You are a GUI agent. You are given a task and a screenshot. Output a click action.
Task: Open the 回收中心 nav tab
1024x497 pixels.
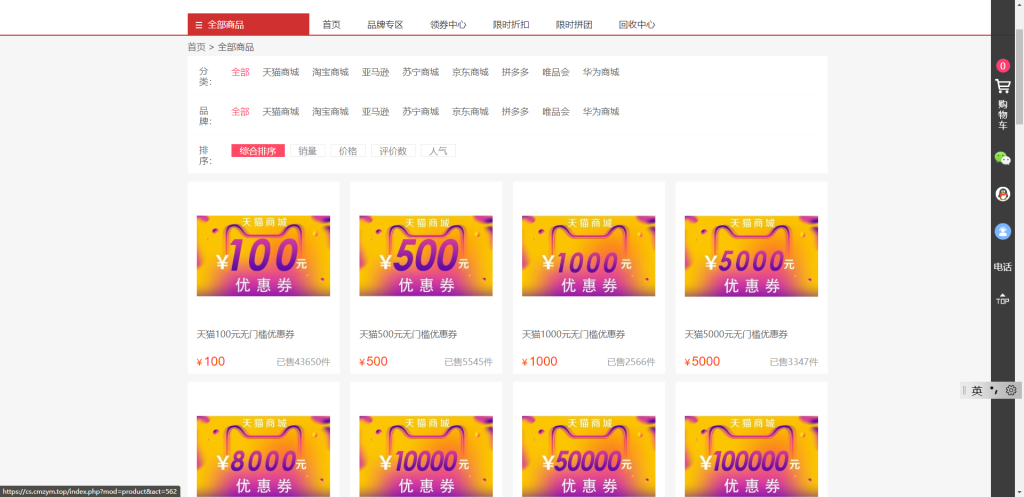[x=637, y=25]
